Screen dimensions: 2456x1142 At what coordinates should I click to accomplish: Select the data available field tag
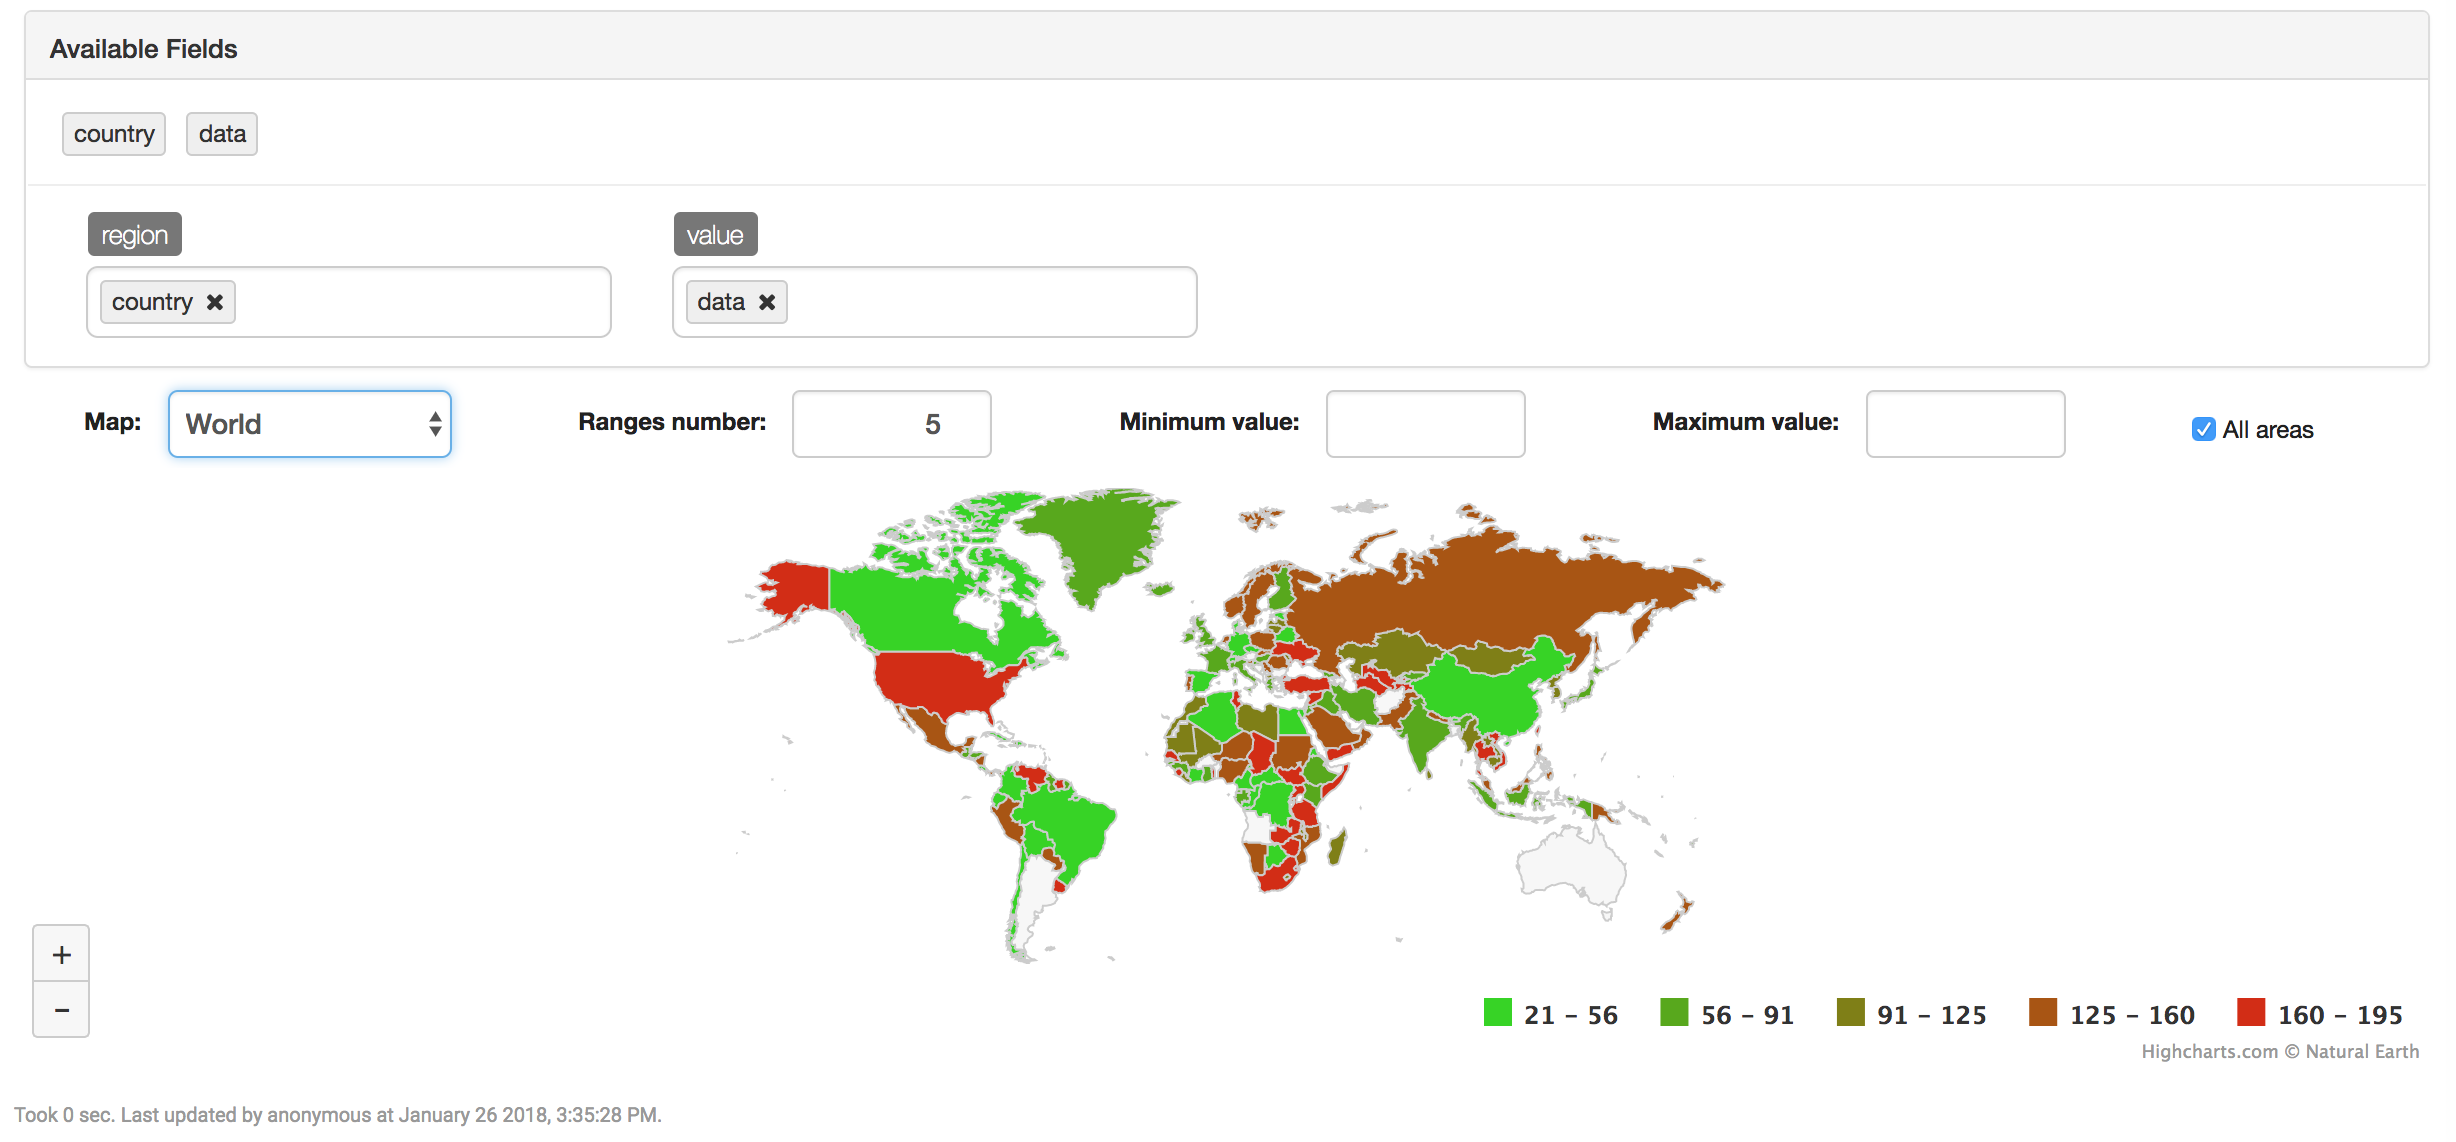tap(222, 134)
